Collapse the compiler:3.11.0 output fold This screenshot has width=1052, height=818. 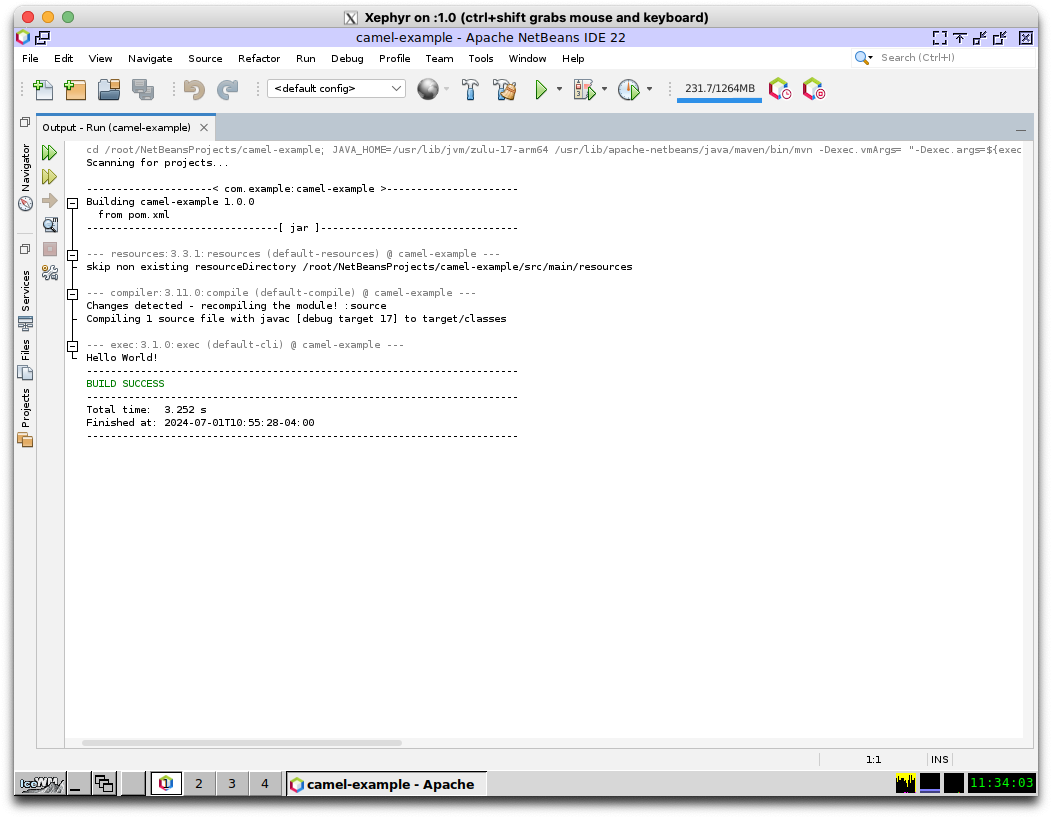(x=73, y=294)
